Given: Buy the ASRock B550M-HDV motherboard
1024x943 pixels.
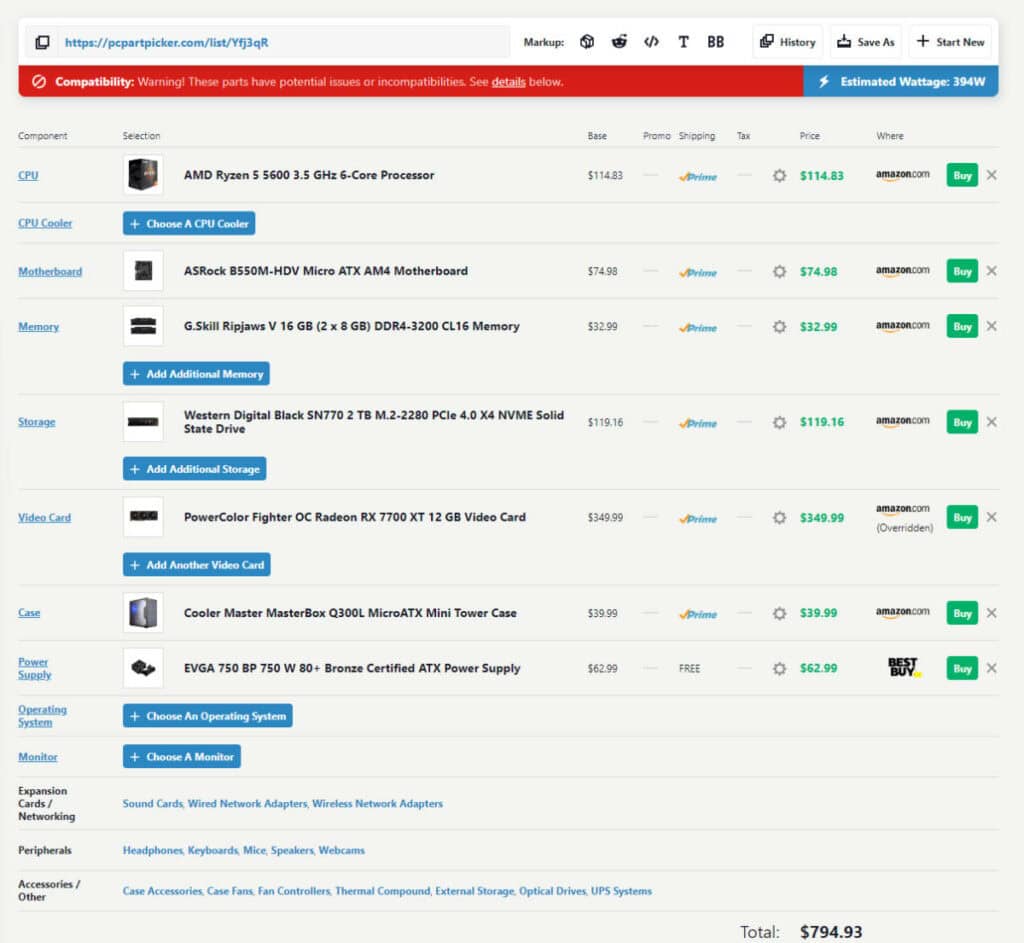Looking at the screenshot, I should pyautogui.click(x=962, y=270).
